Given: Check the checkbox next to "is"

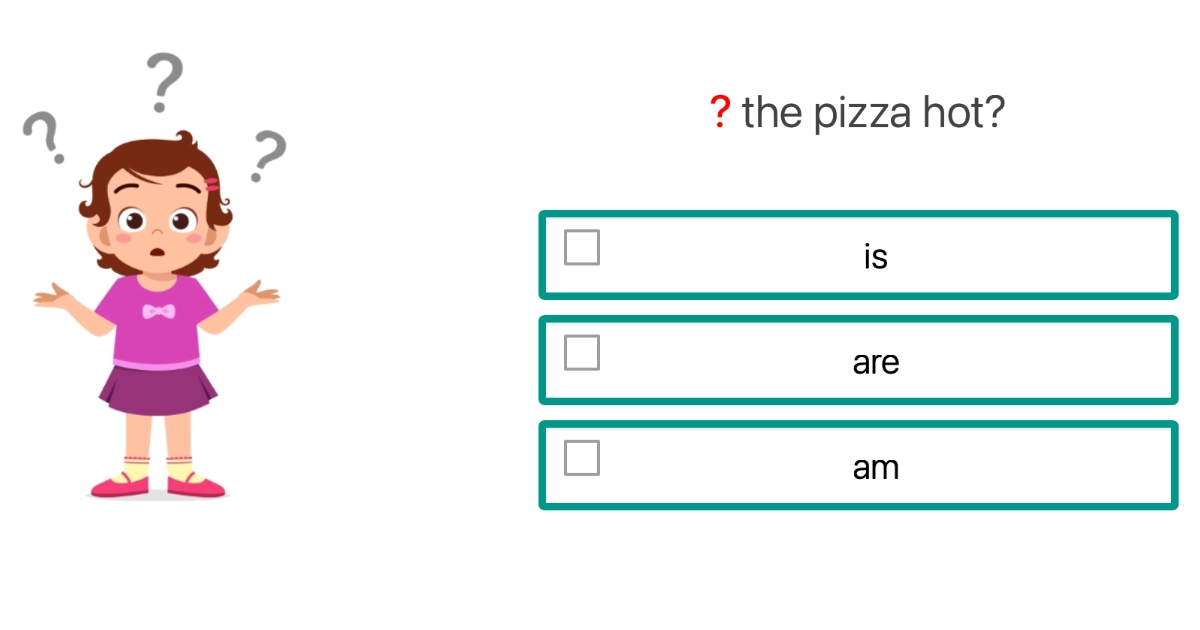Looking at the screenshot, I should click(581, 248).
